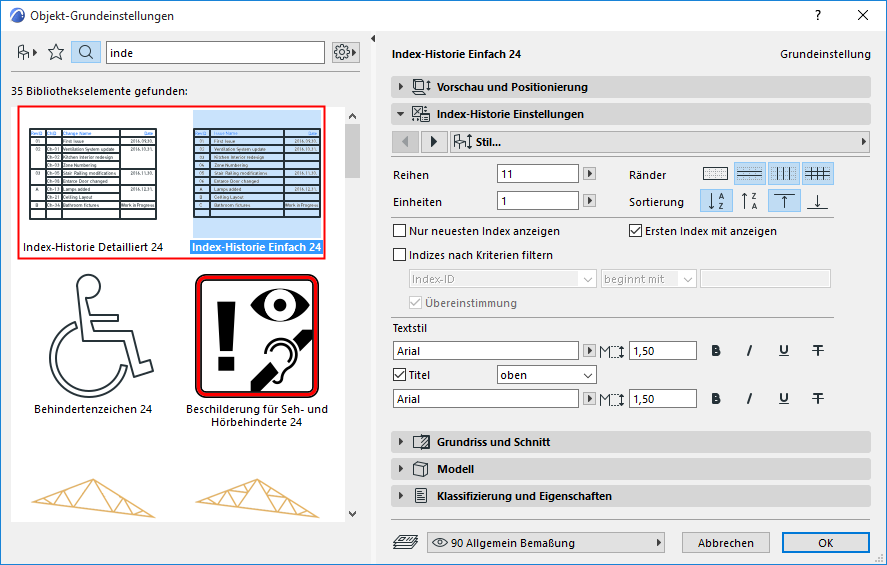Uncheck the Titel checkbox
Viewport: 887px width, 565px height.
pos(399,374)
